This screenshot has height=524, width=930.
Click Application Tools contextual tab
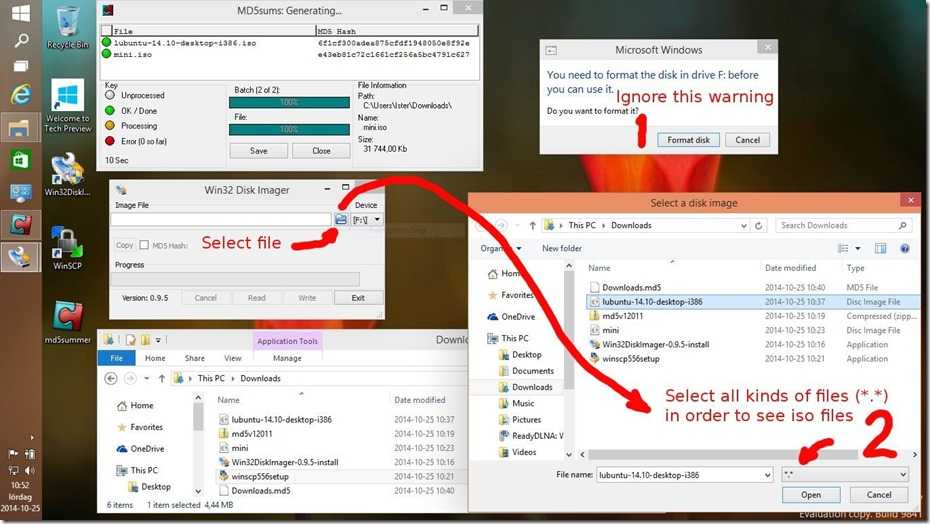click(x=288, y=341)
